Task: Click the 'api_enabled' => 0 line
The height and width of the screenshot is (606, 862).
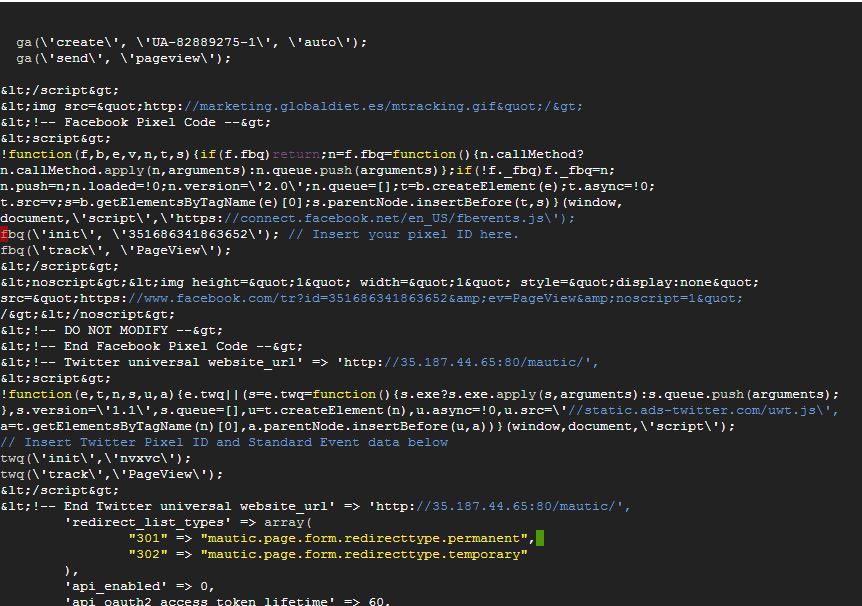Action: (x=139, y=586)
